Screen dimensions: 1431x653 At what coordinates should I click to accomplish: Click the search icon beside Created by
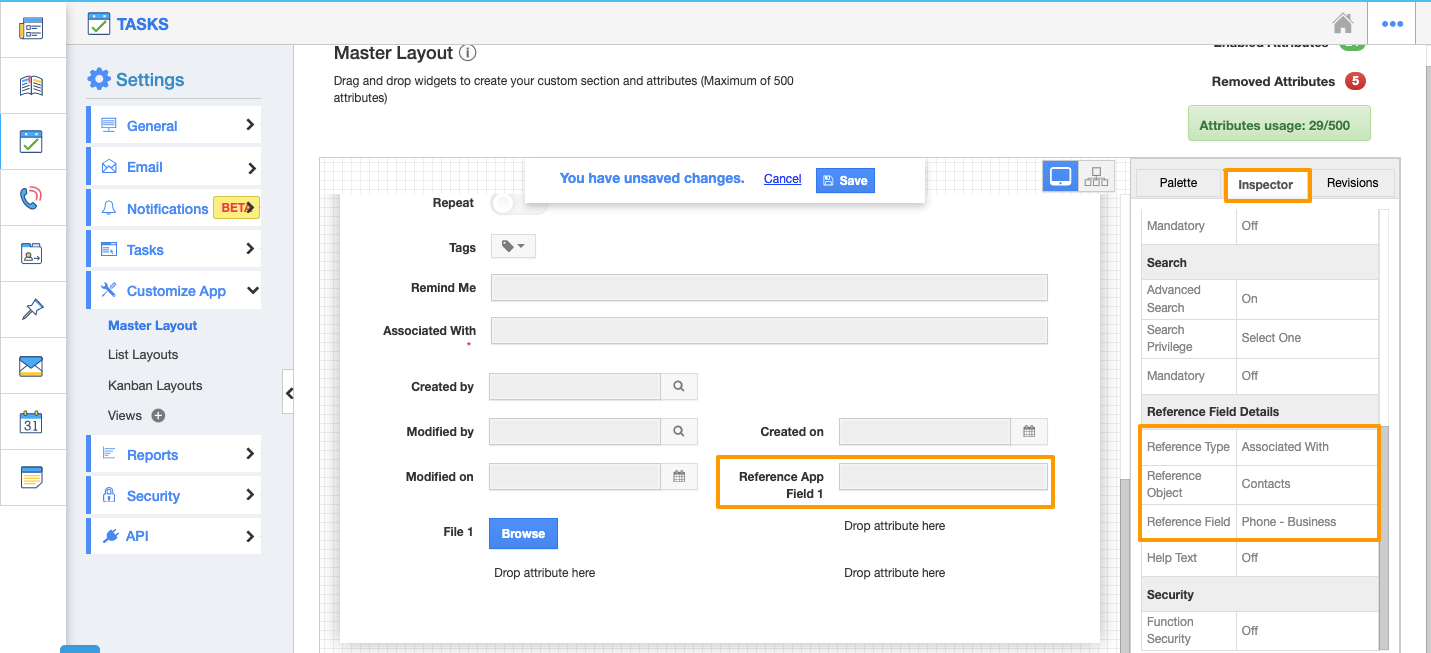tap(679, 386)
